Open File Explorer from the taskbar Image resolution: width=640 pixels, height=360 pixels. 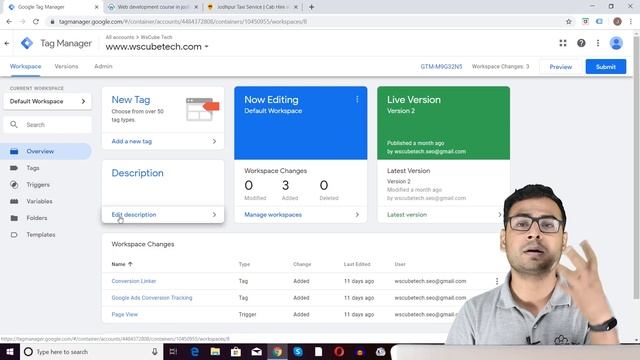coord(215,351)
